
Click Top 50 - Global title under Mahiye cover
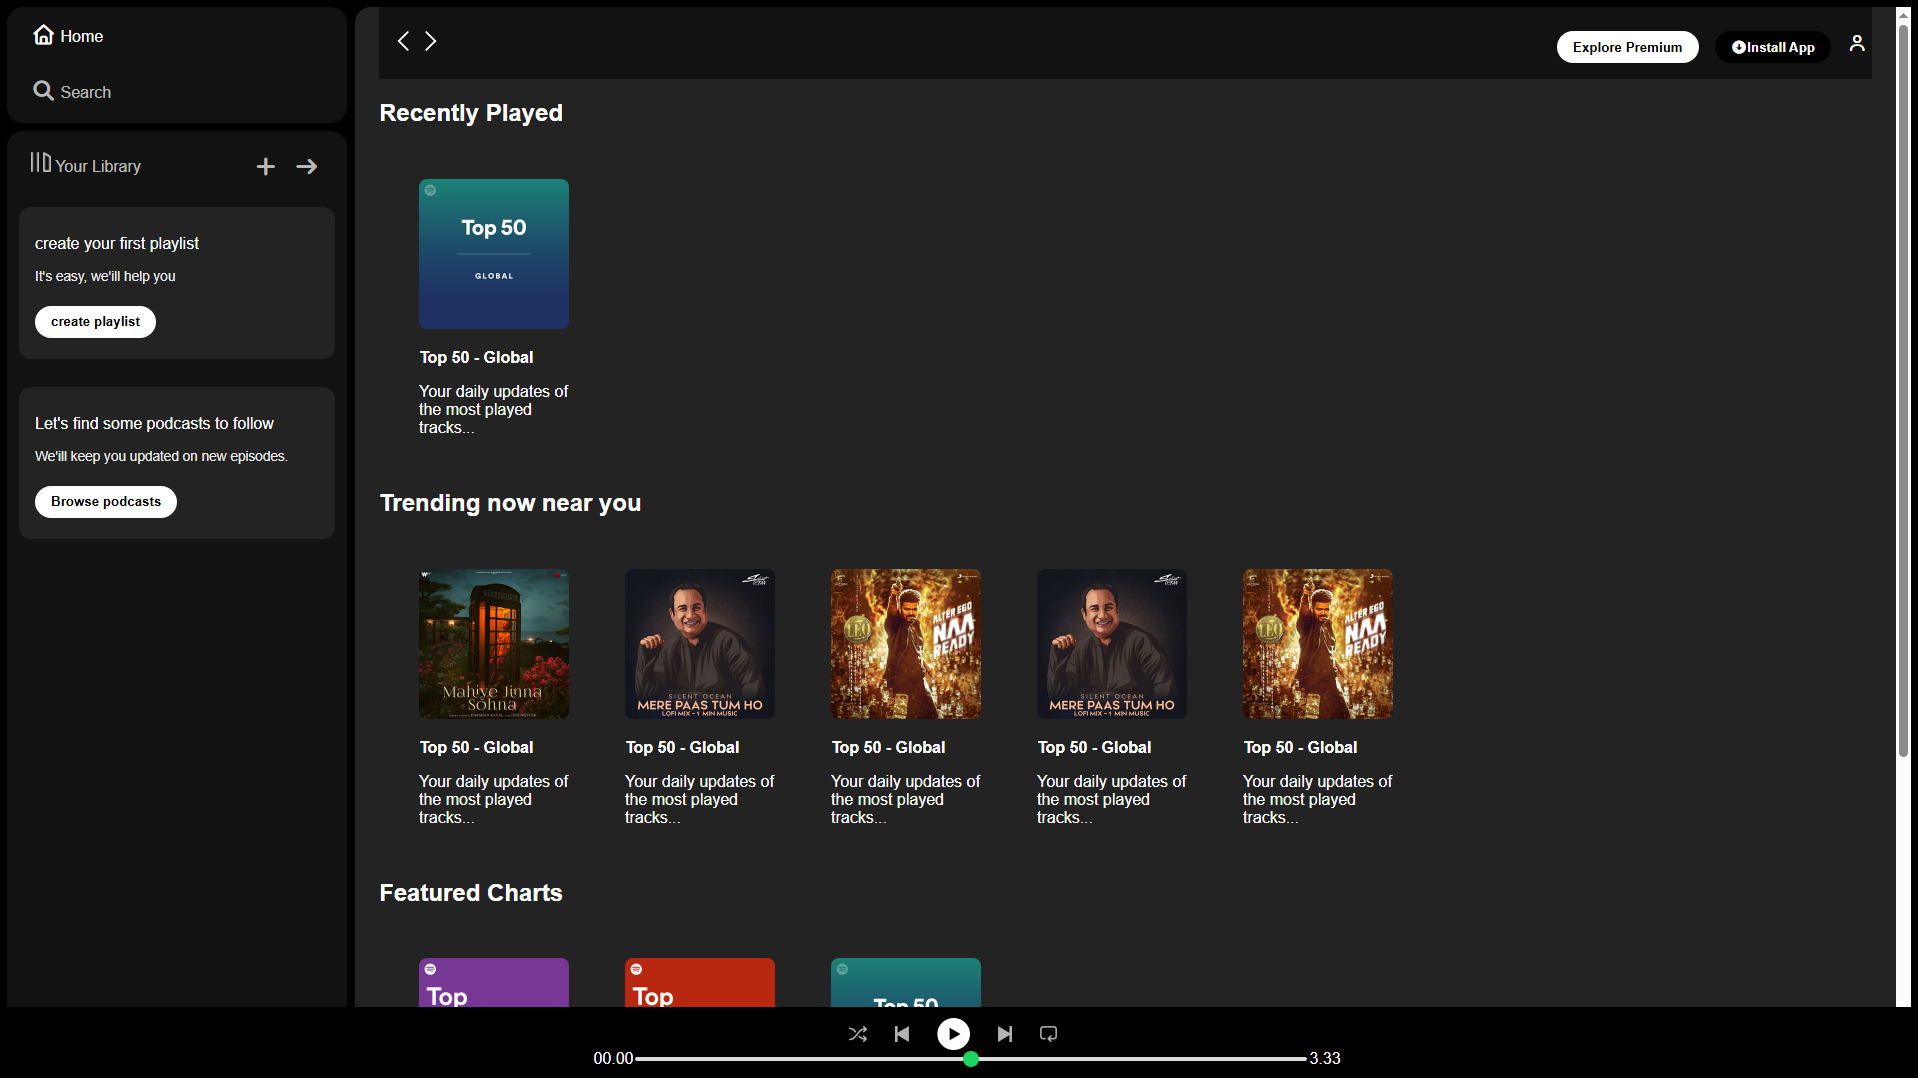(476, 748)
